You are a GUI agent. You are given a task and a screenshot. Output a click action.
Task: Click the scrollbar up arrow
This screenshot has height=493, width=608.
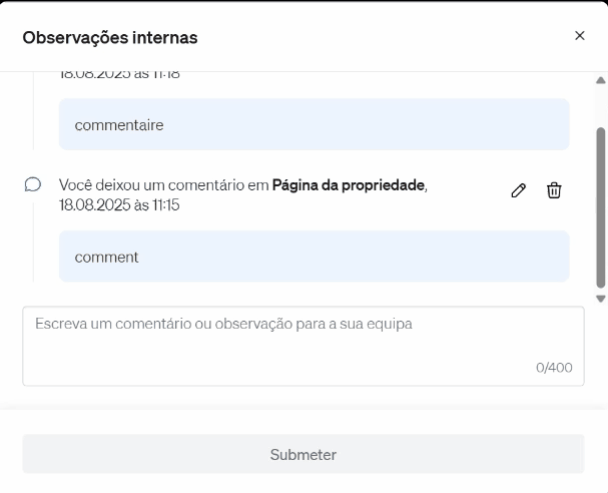pyautogui.click(x=600, y=80)
